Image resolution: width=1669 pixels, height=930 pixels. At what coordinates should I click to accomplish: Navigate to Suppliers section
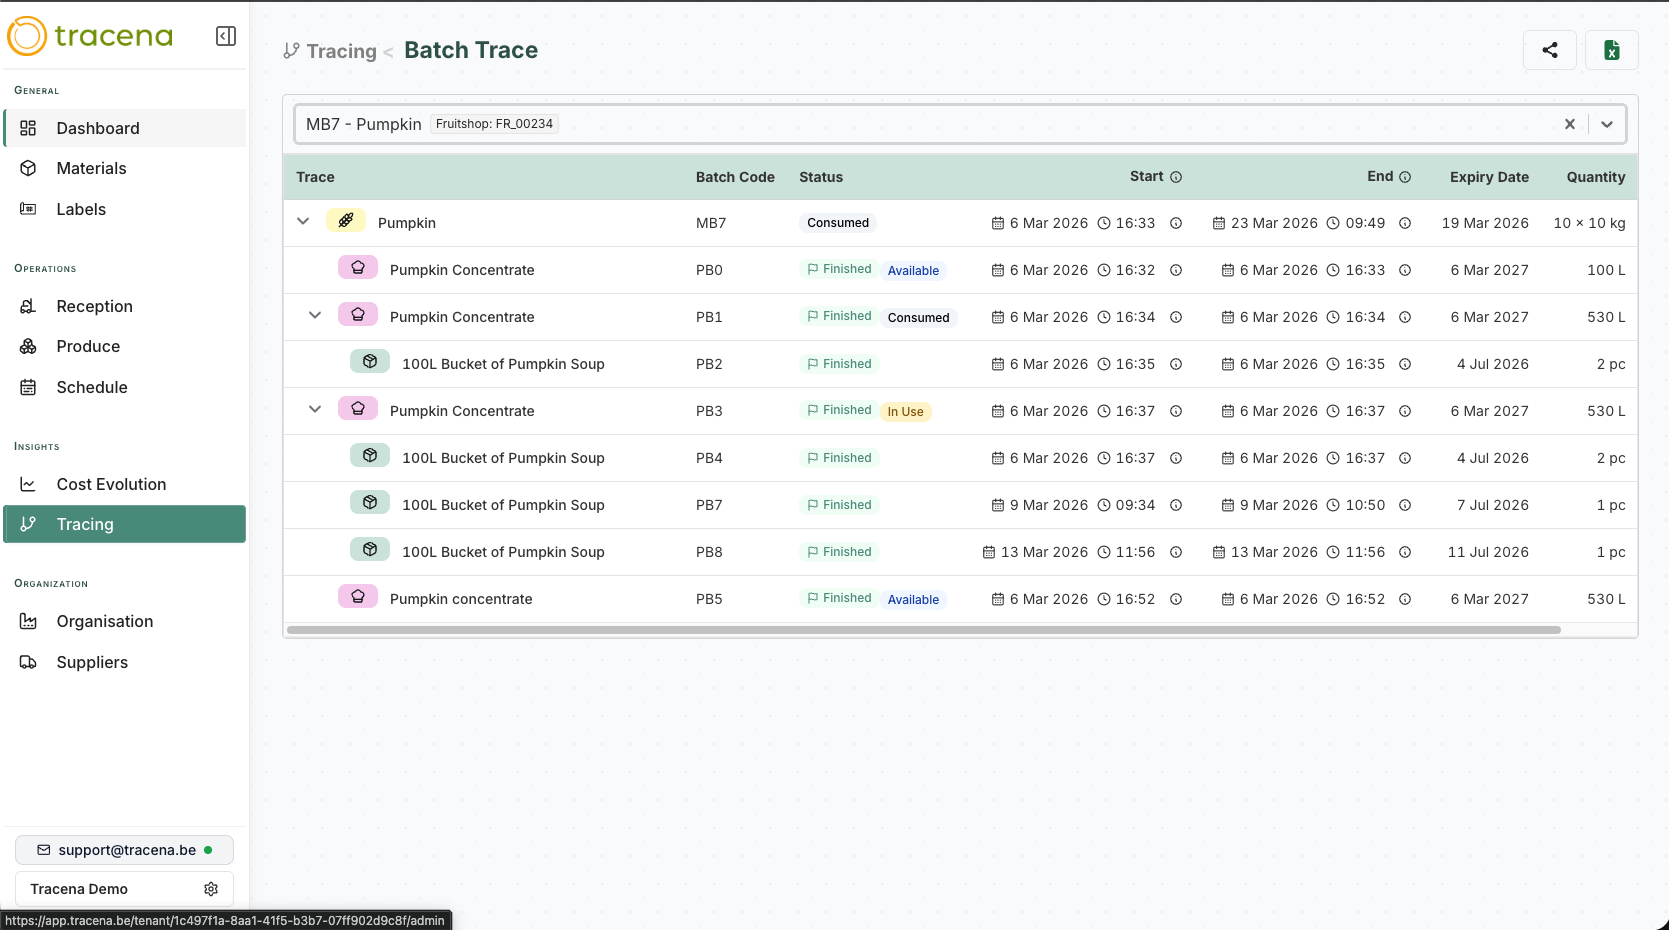[x=92, y=662]
